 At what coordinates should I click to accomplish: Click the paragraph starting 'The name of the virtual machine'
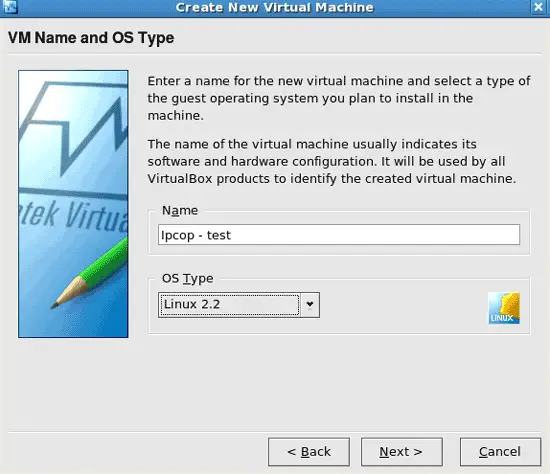[x=331, y=161]
